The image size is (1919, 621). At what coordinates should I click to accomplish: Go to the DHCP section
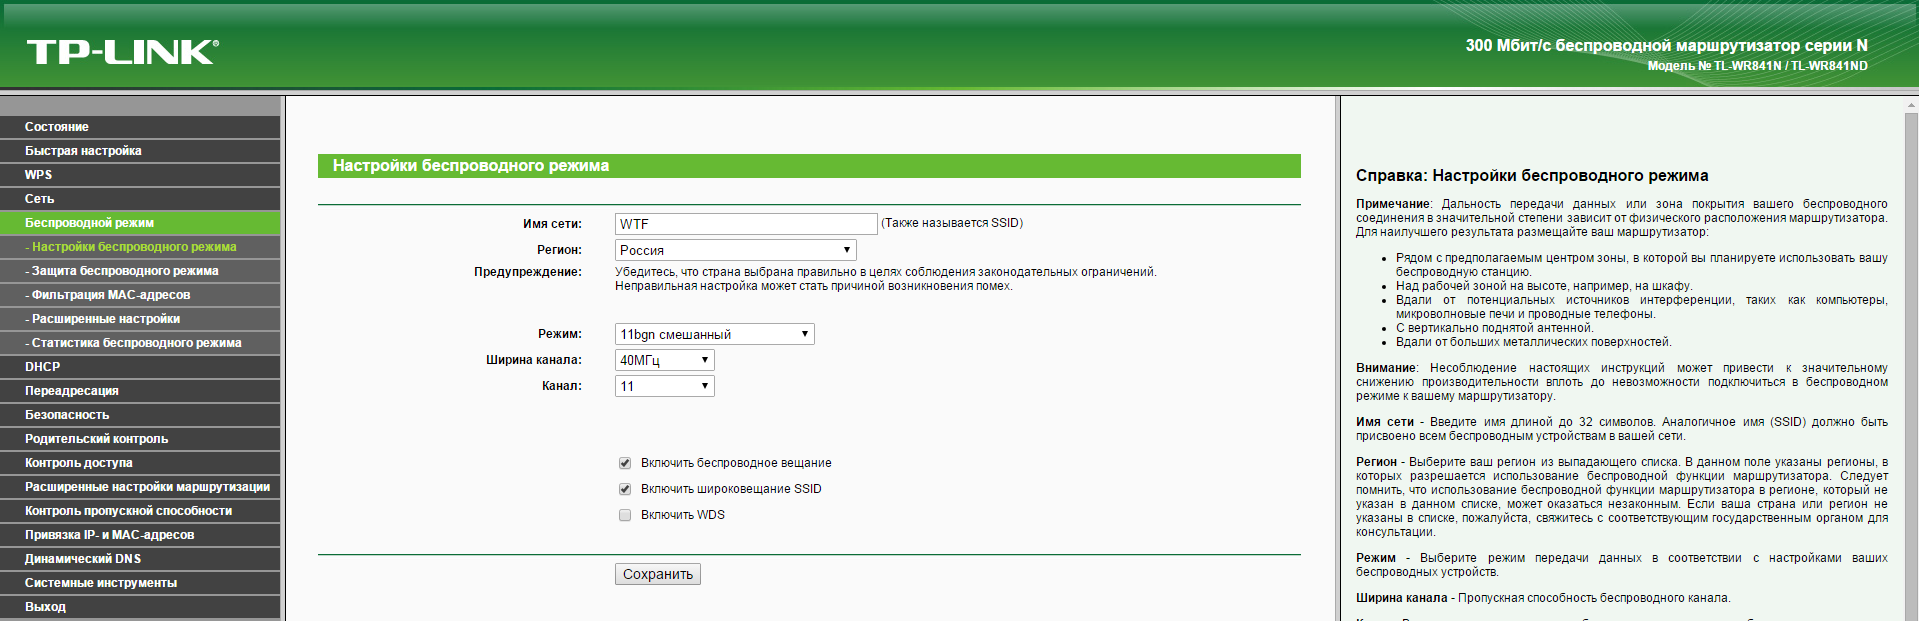[140, 367]
